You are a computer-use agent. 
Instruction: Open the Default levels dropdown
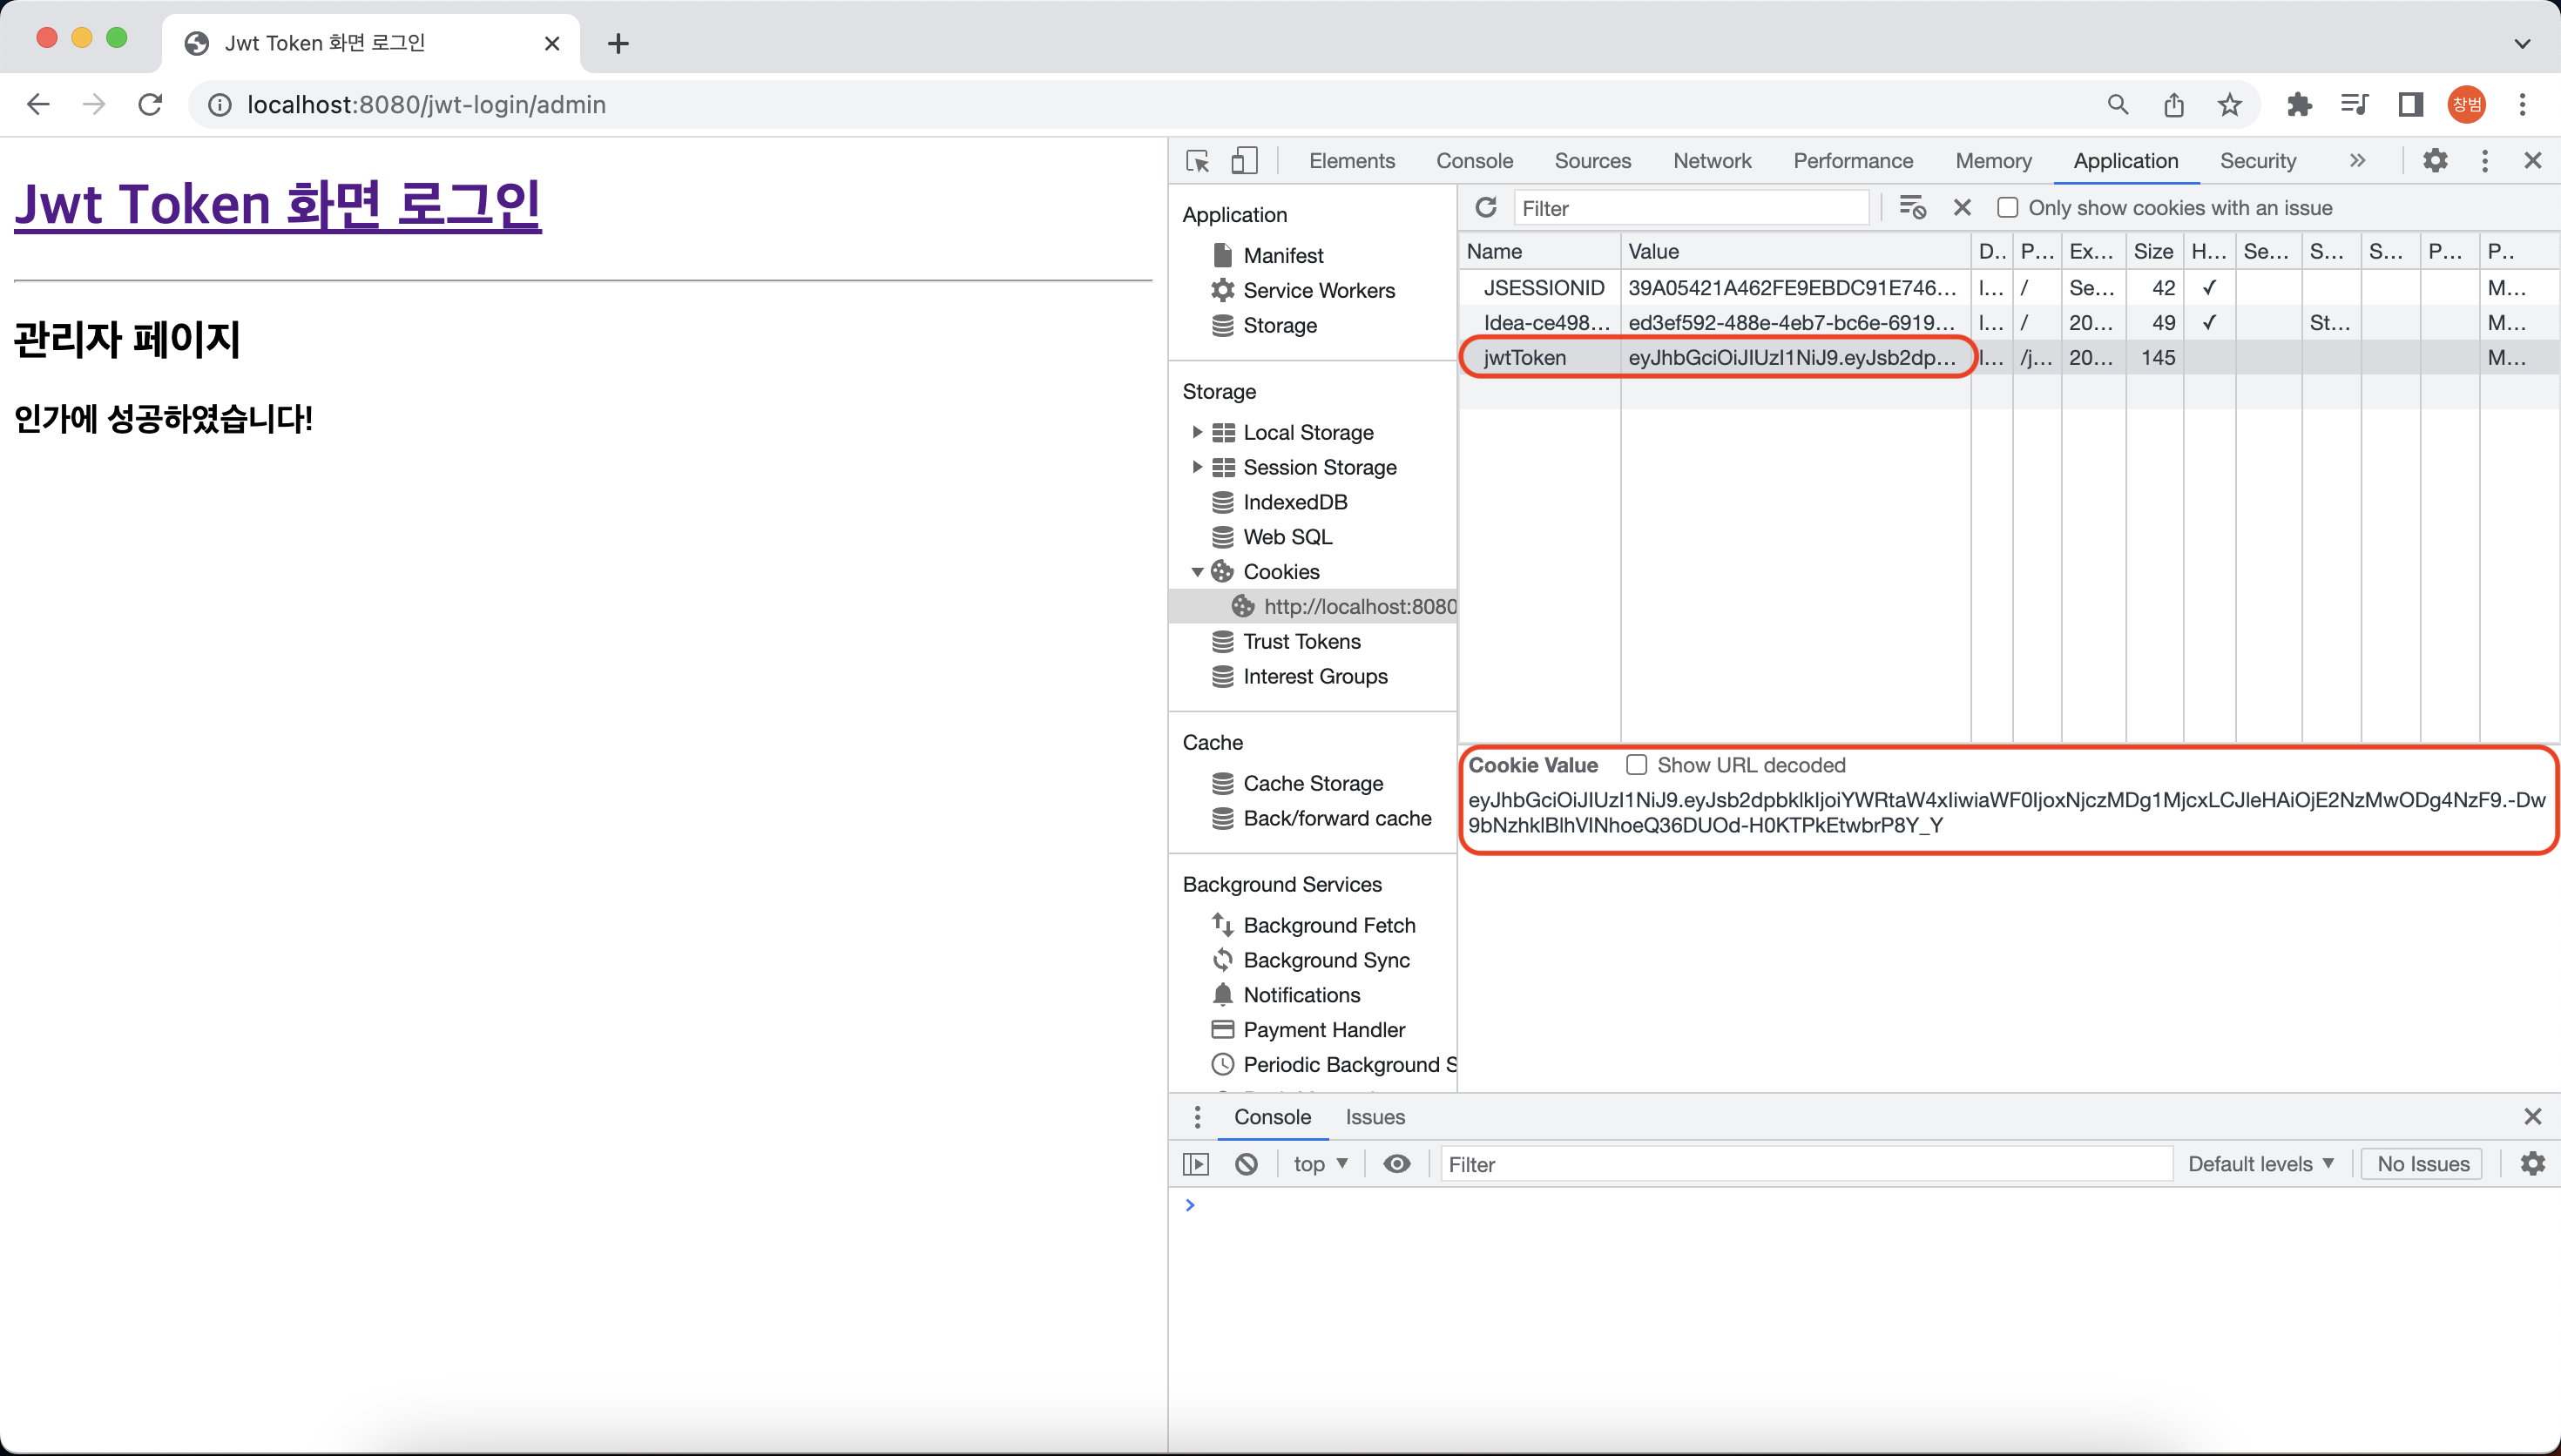click(x=2260, y=1164)
